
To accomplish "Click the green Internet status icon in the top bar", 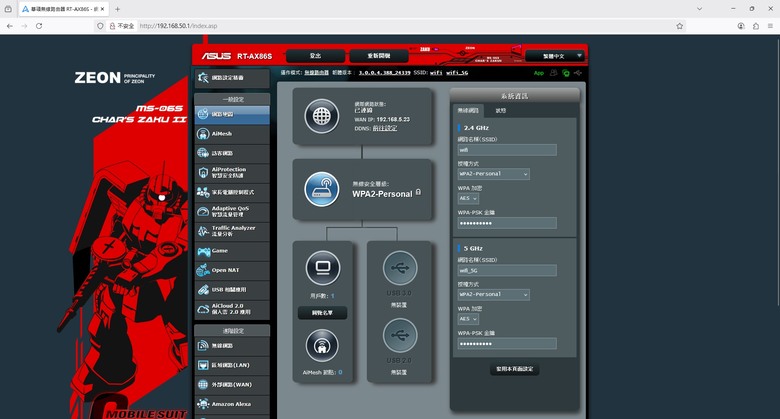I will (x=566, y=73).
